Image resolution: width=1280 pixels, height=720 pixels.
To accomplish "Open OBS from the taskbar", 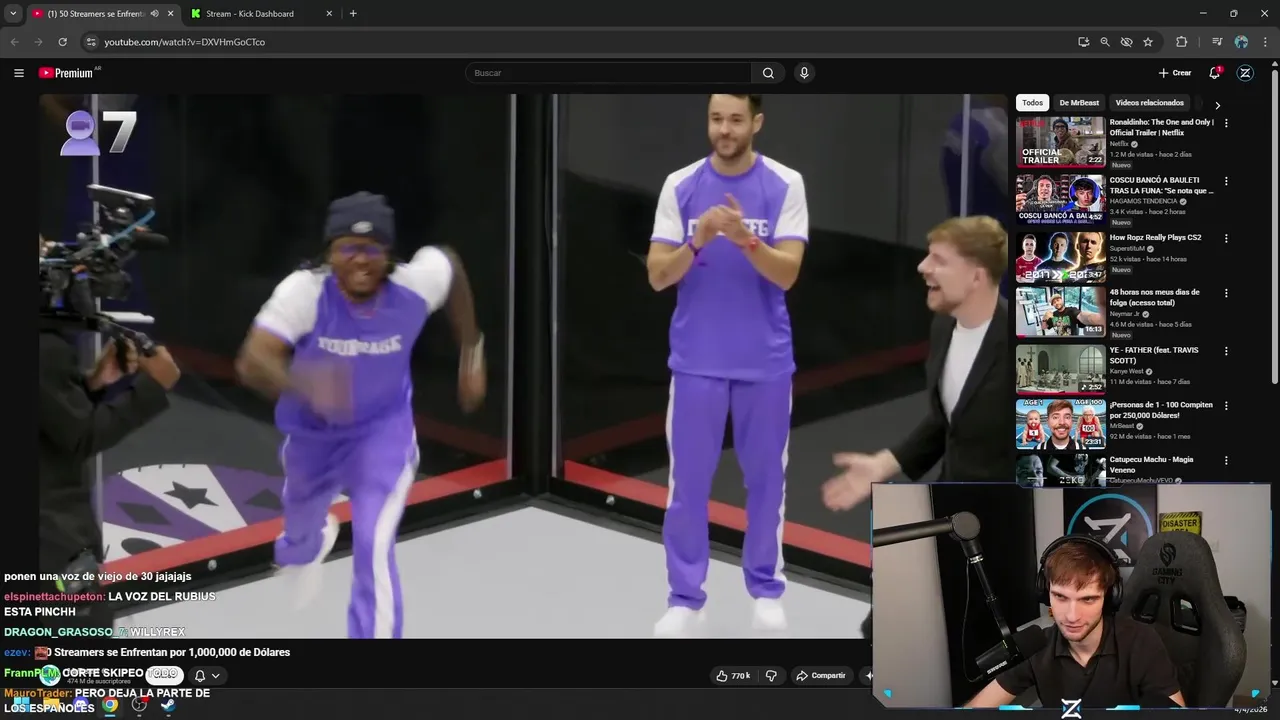I will coord(139,705).
